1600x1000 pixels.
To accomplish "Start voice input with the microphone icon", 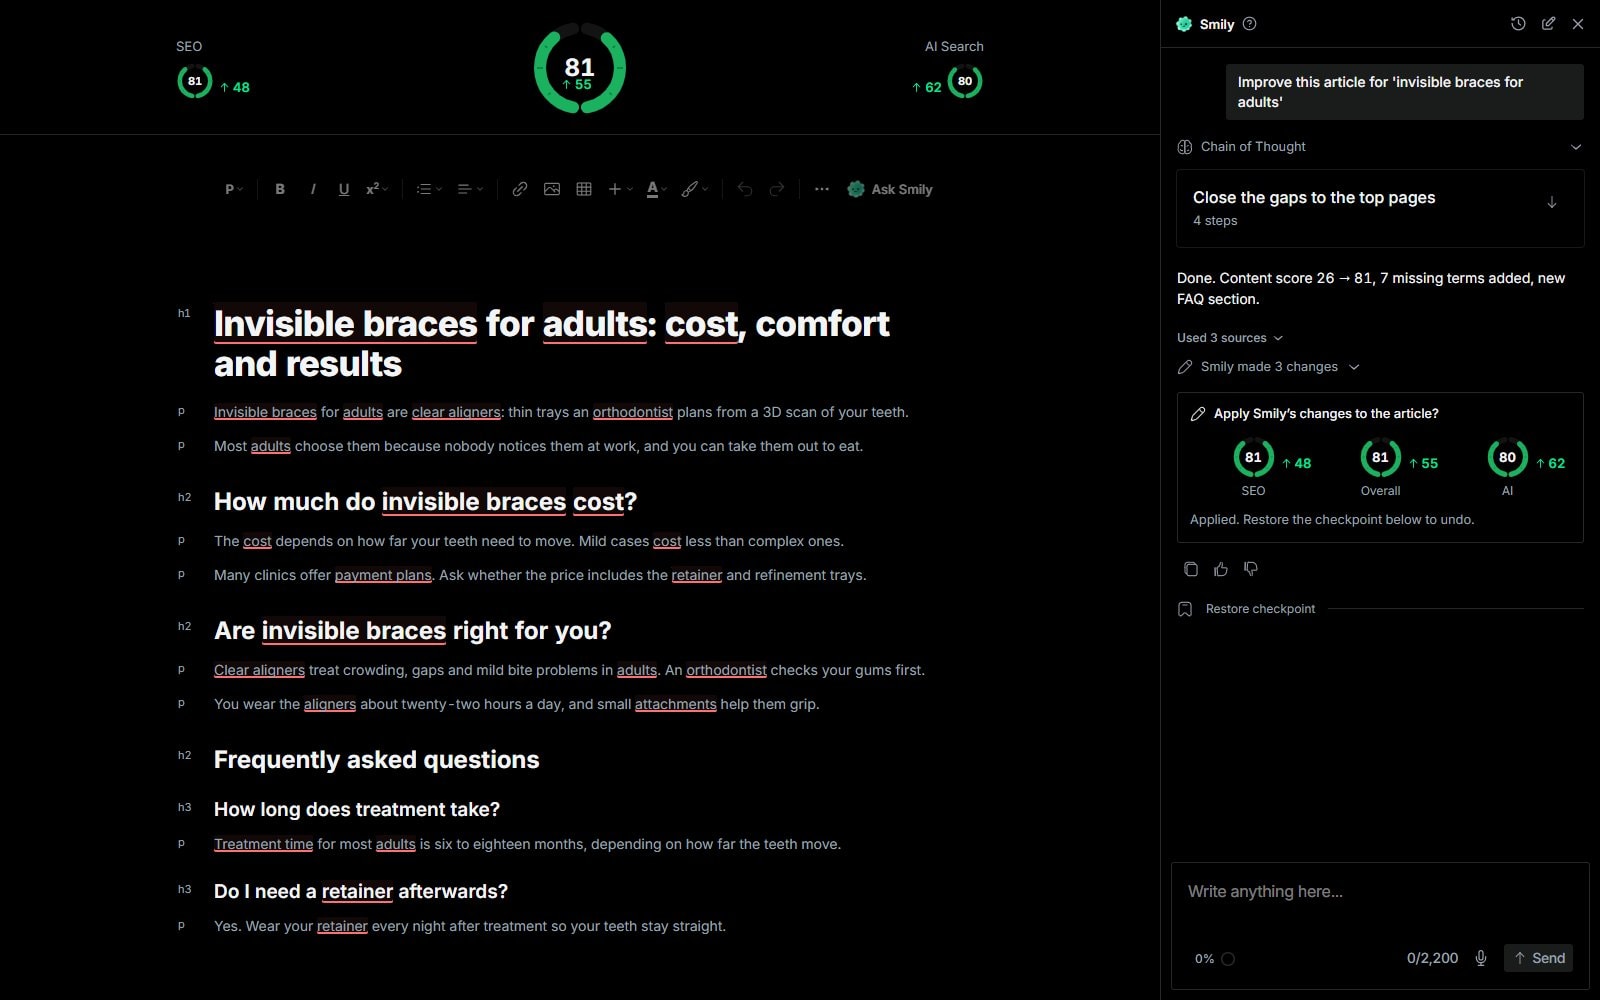I will pos(1481,958).
